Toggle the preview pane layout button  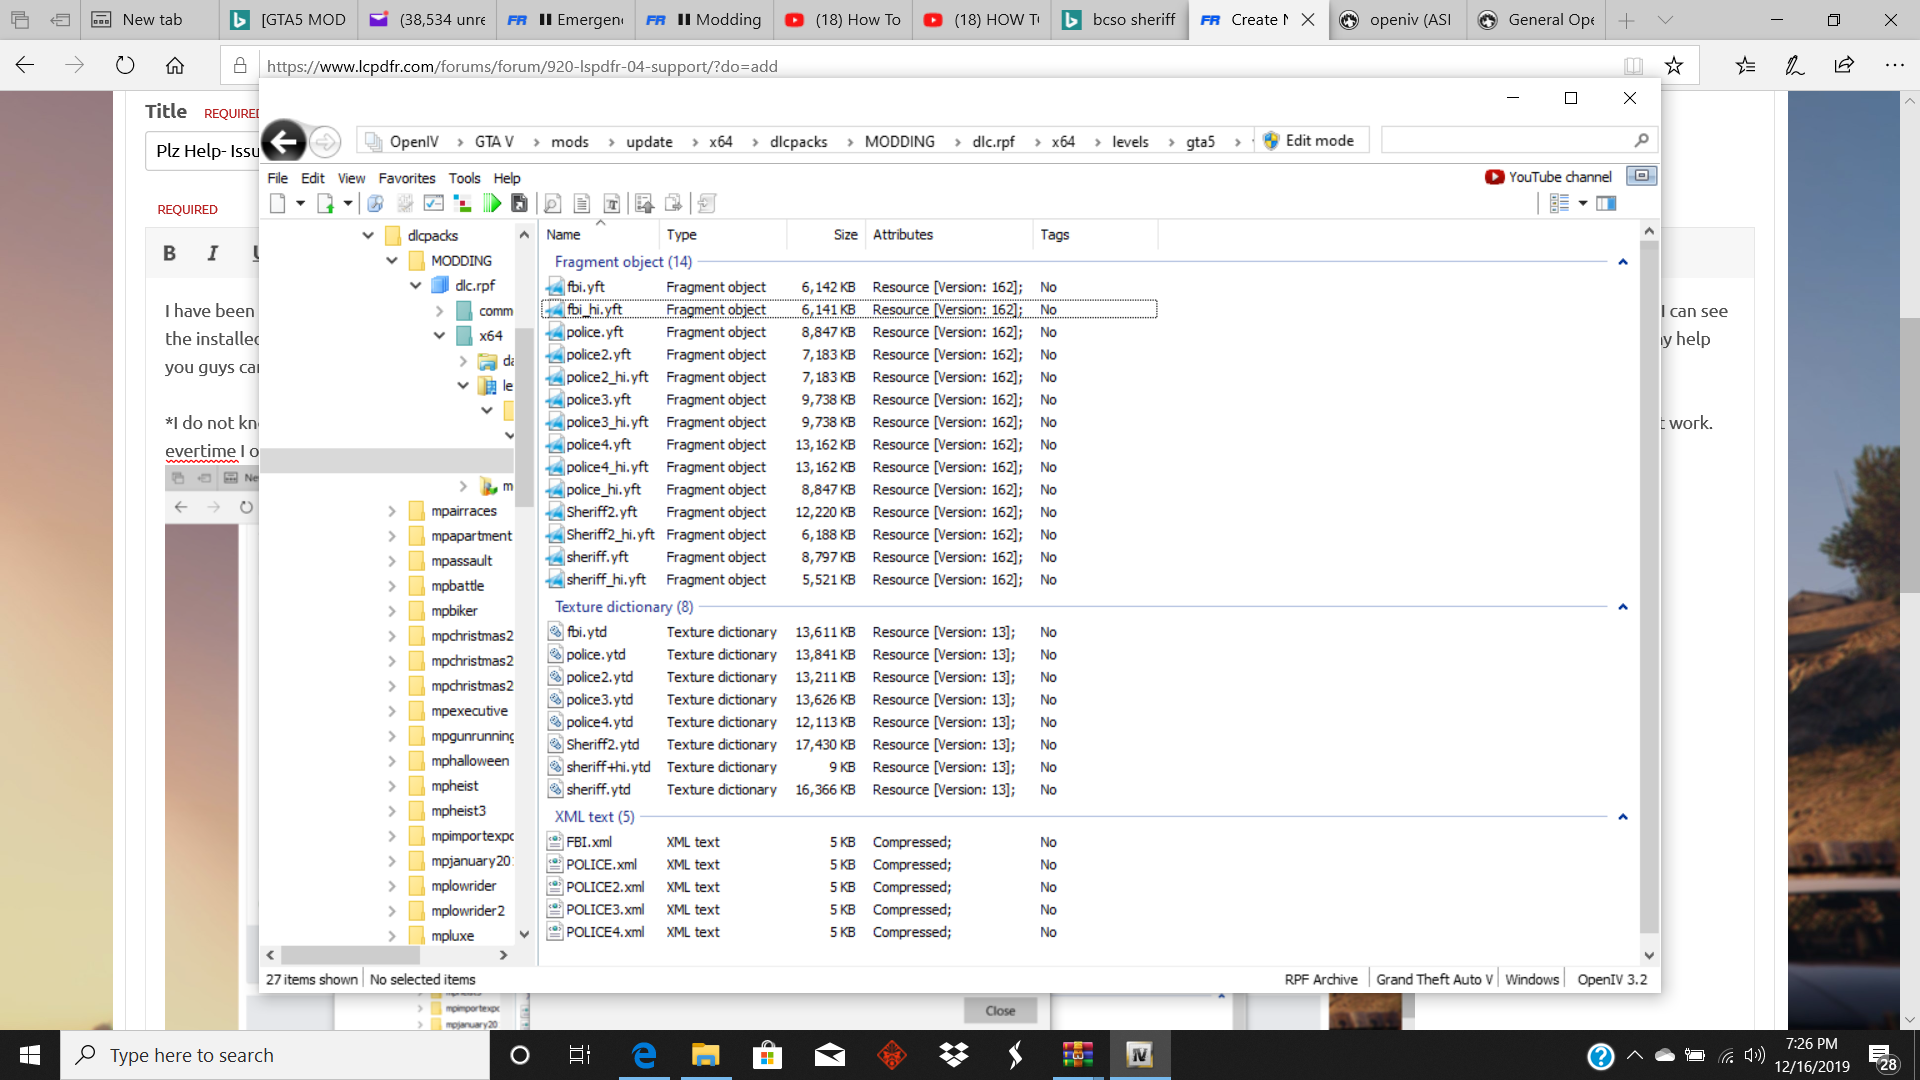click(1606, 204)
